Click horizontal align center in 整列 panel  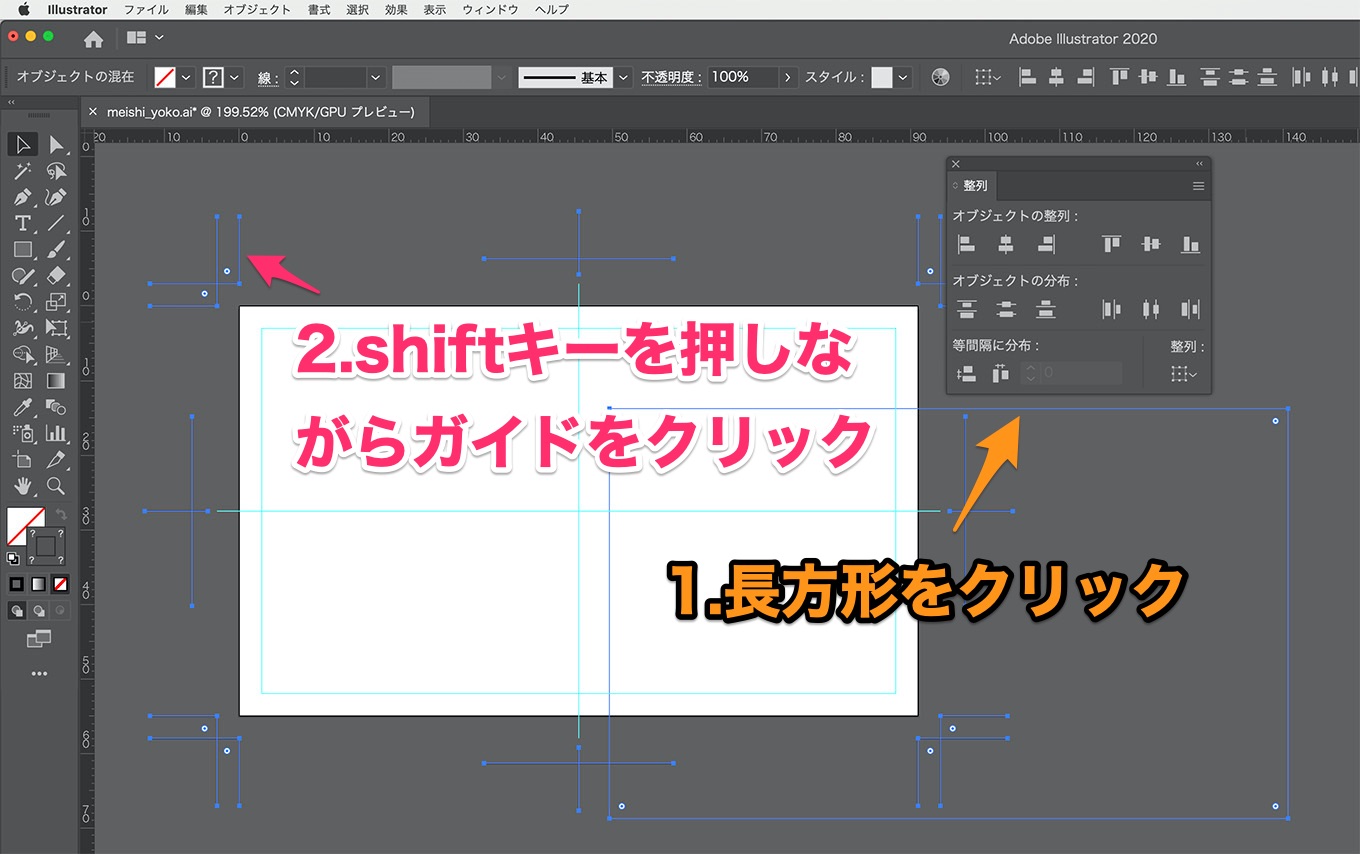[1006, 243]
